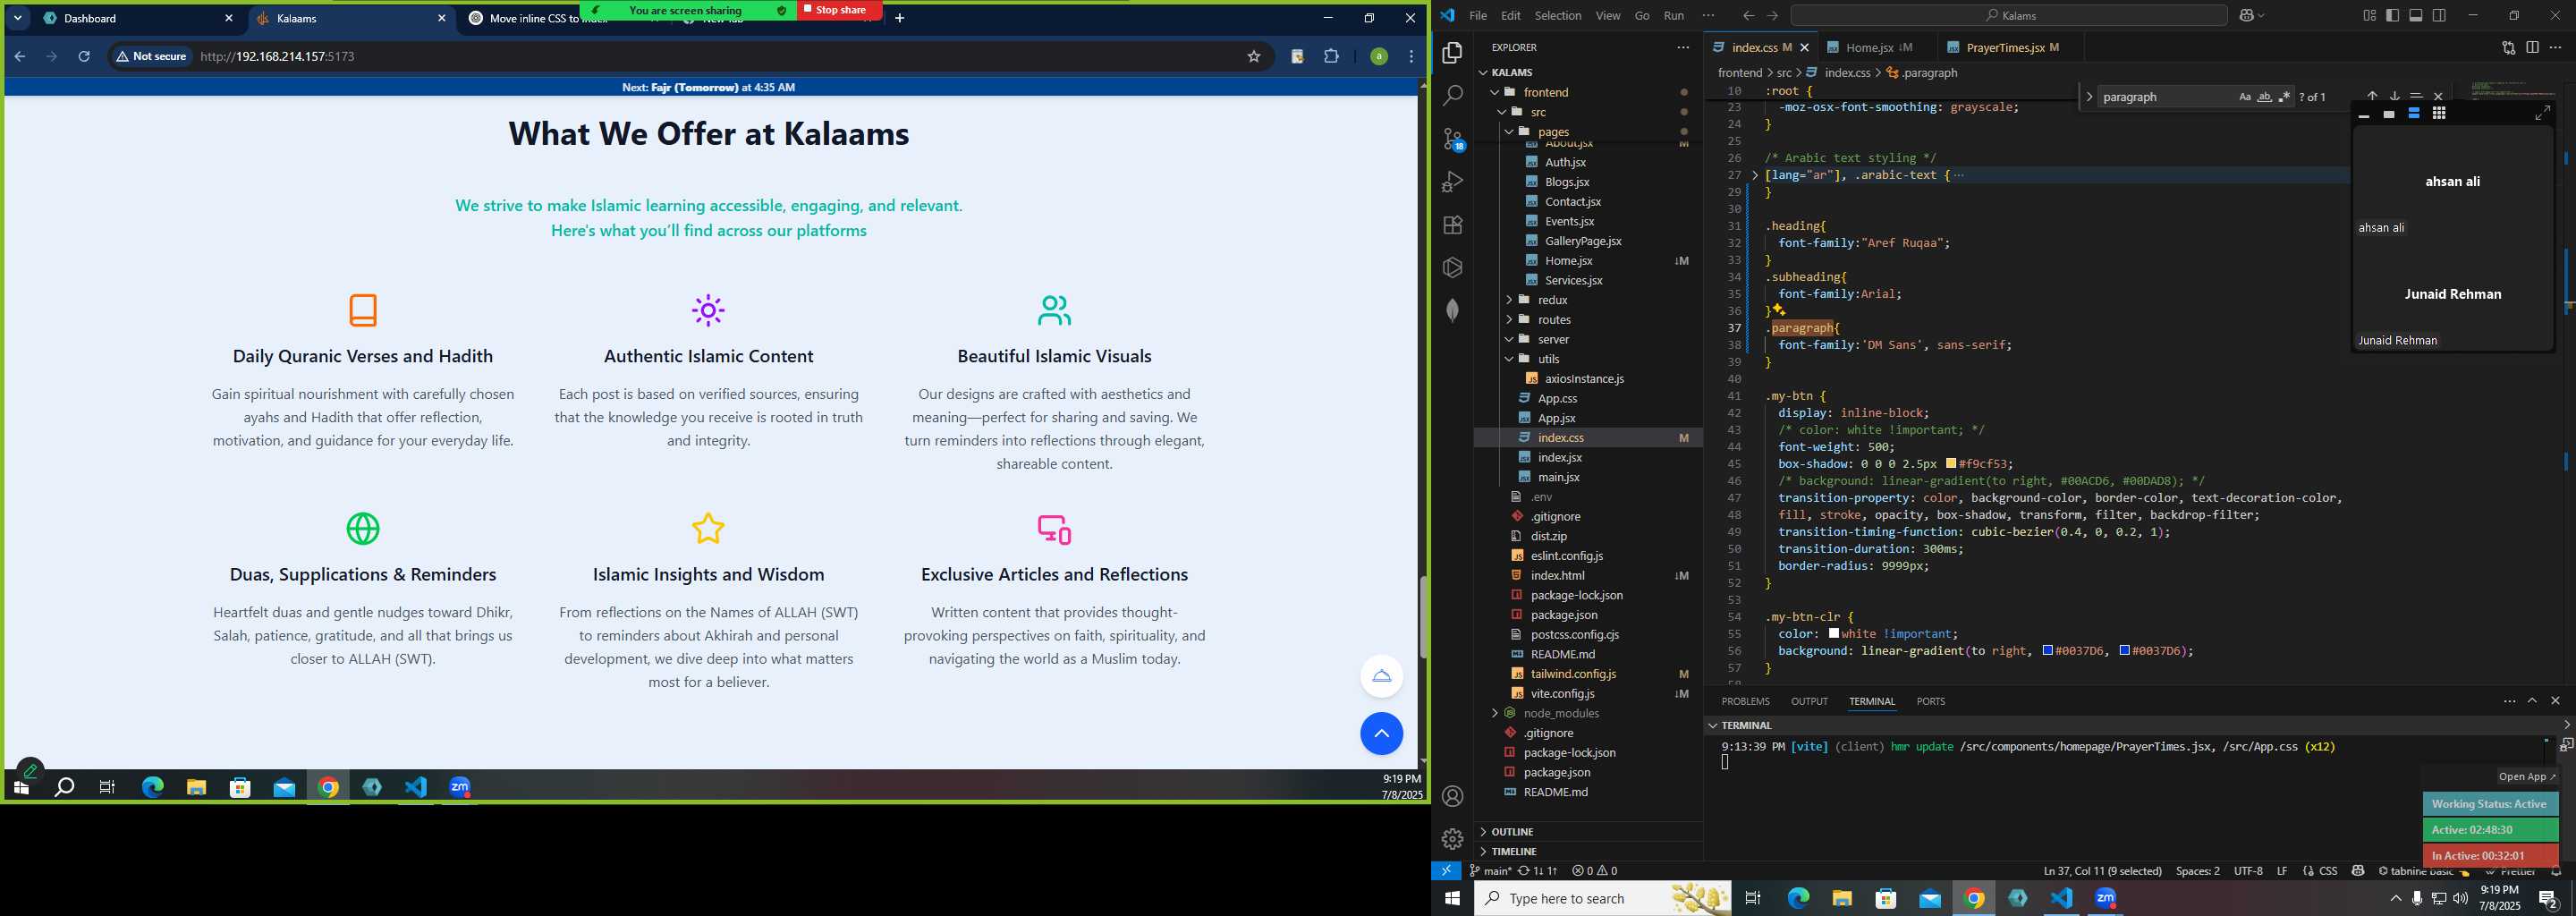Unfold the [lang="ar"] rule at line 27

tap(1755, 175)
